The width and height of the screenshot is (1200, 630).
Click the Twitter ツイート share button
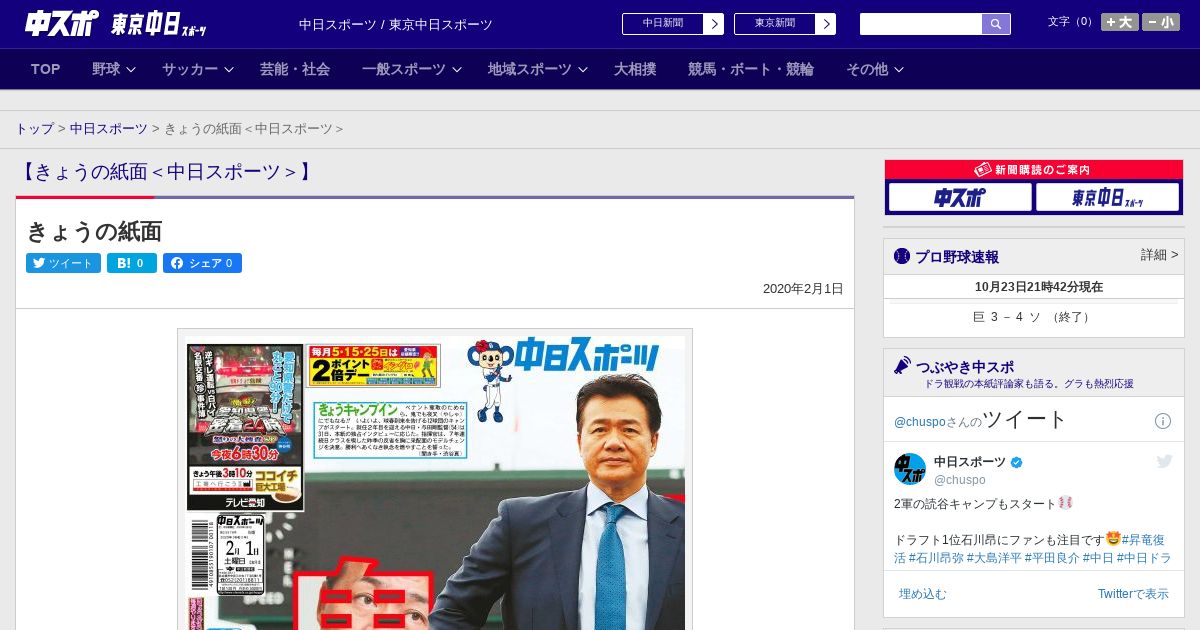[x=63, y=263]
